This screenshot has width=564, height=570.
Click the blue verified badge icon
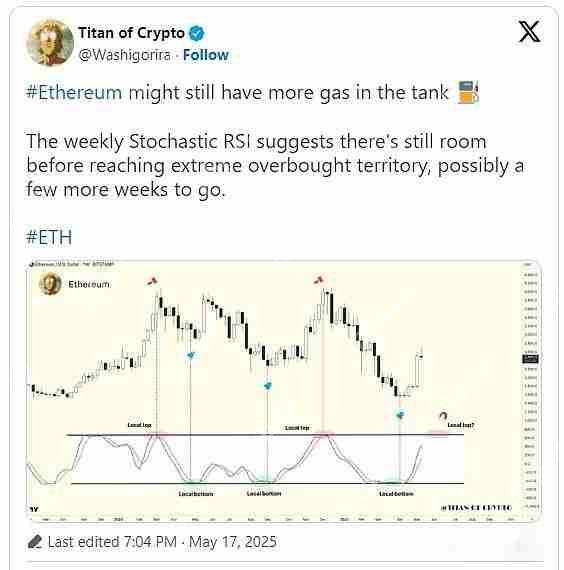pyautogui.click(x=197, y=33)
